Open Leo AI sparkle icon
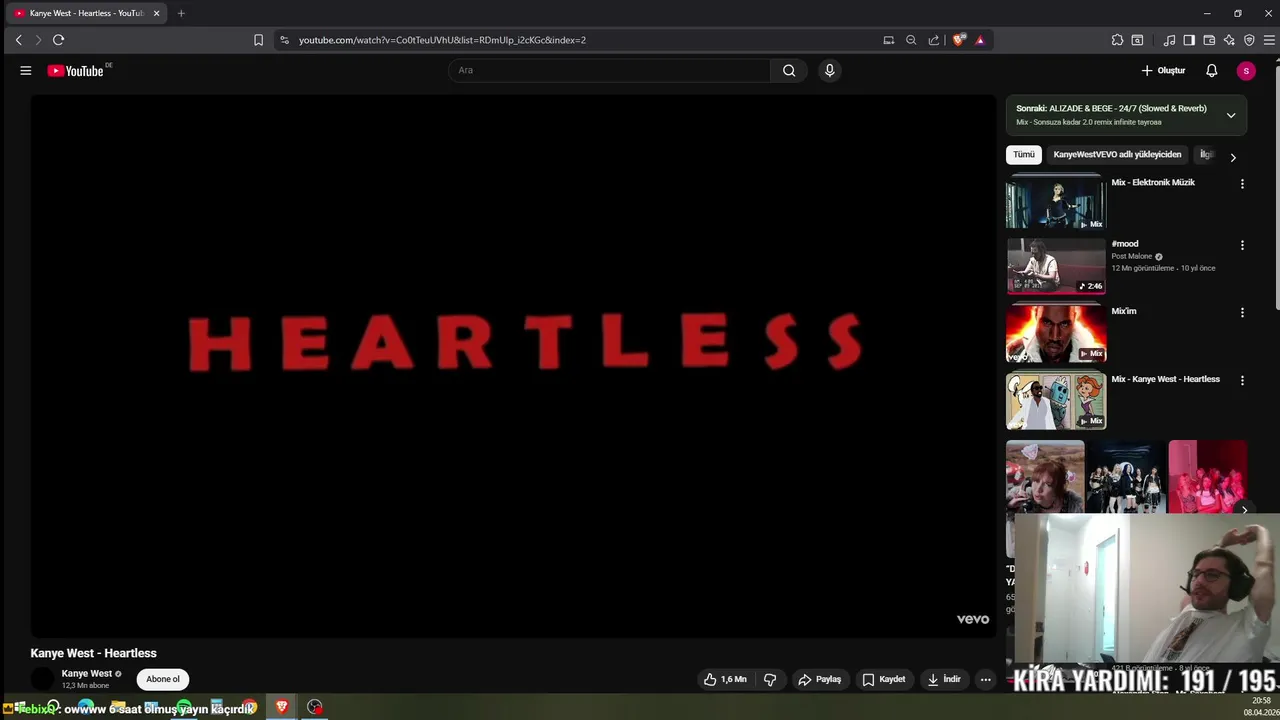Image resolution: width=1280 pixels, height=720 pixels. (x=1229, y=40)
